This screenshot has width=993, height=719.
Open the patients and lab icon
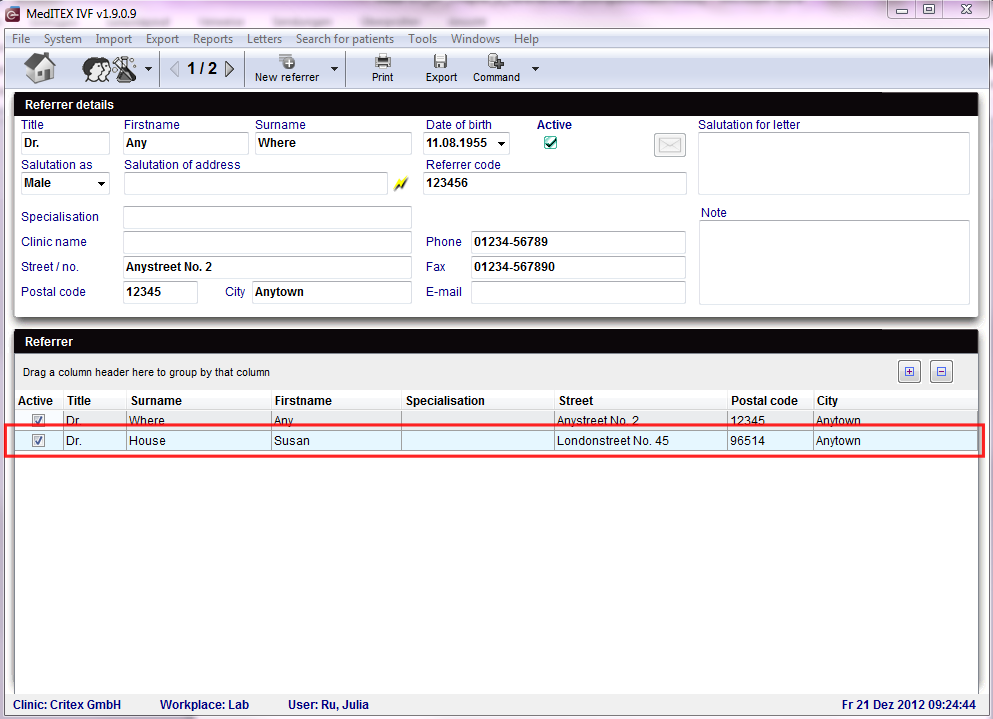coord(110,68)
